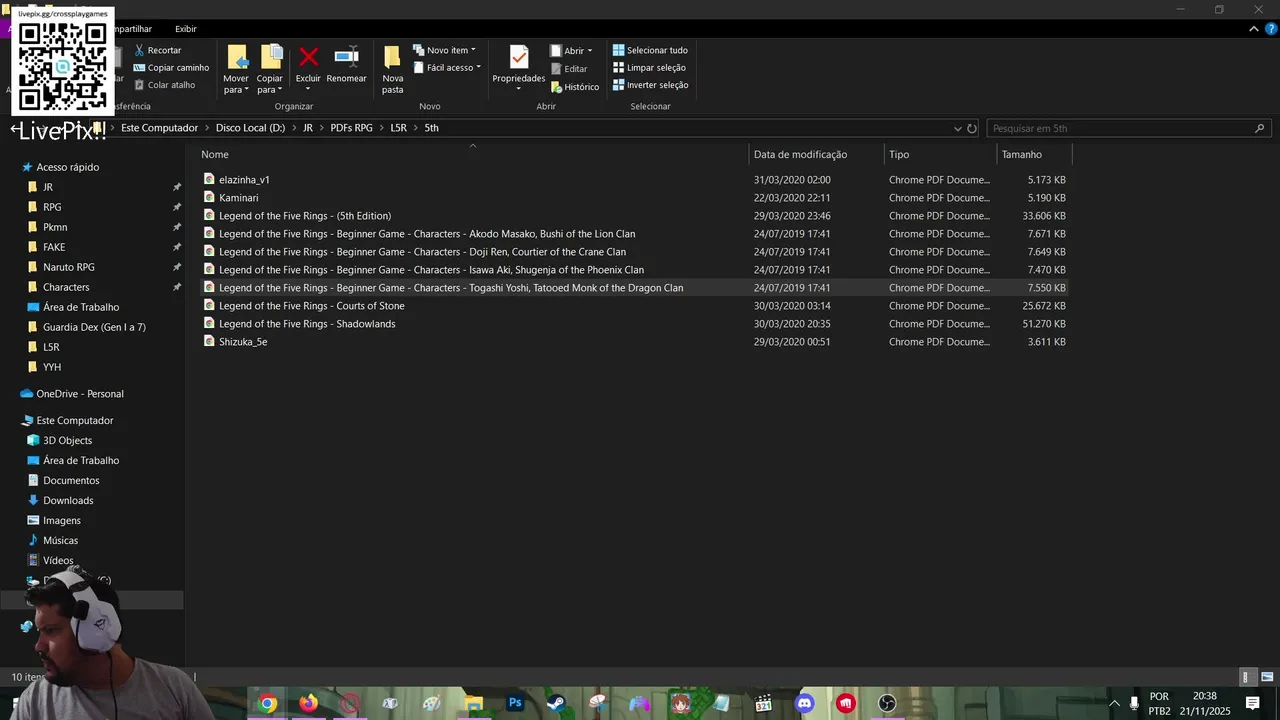1280x720 pixels.
Task: Click Limpar seleção
Action: coord(649,68)
